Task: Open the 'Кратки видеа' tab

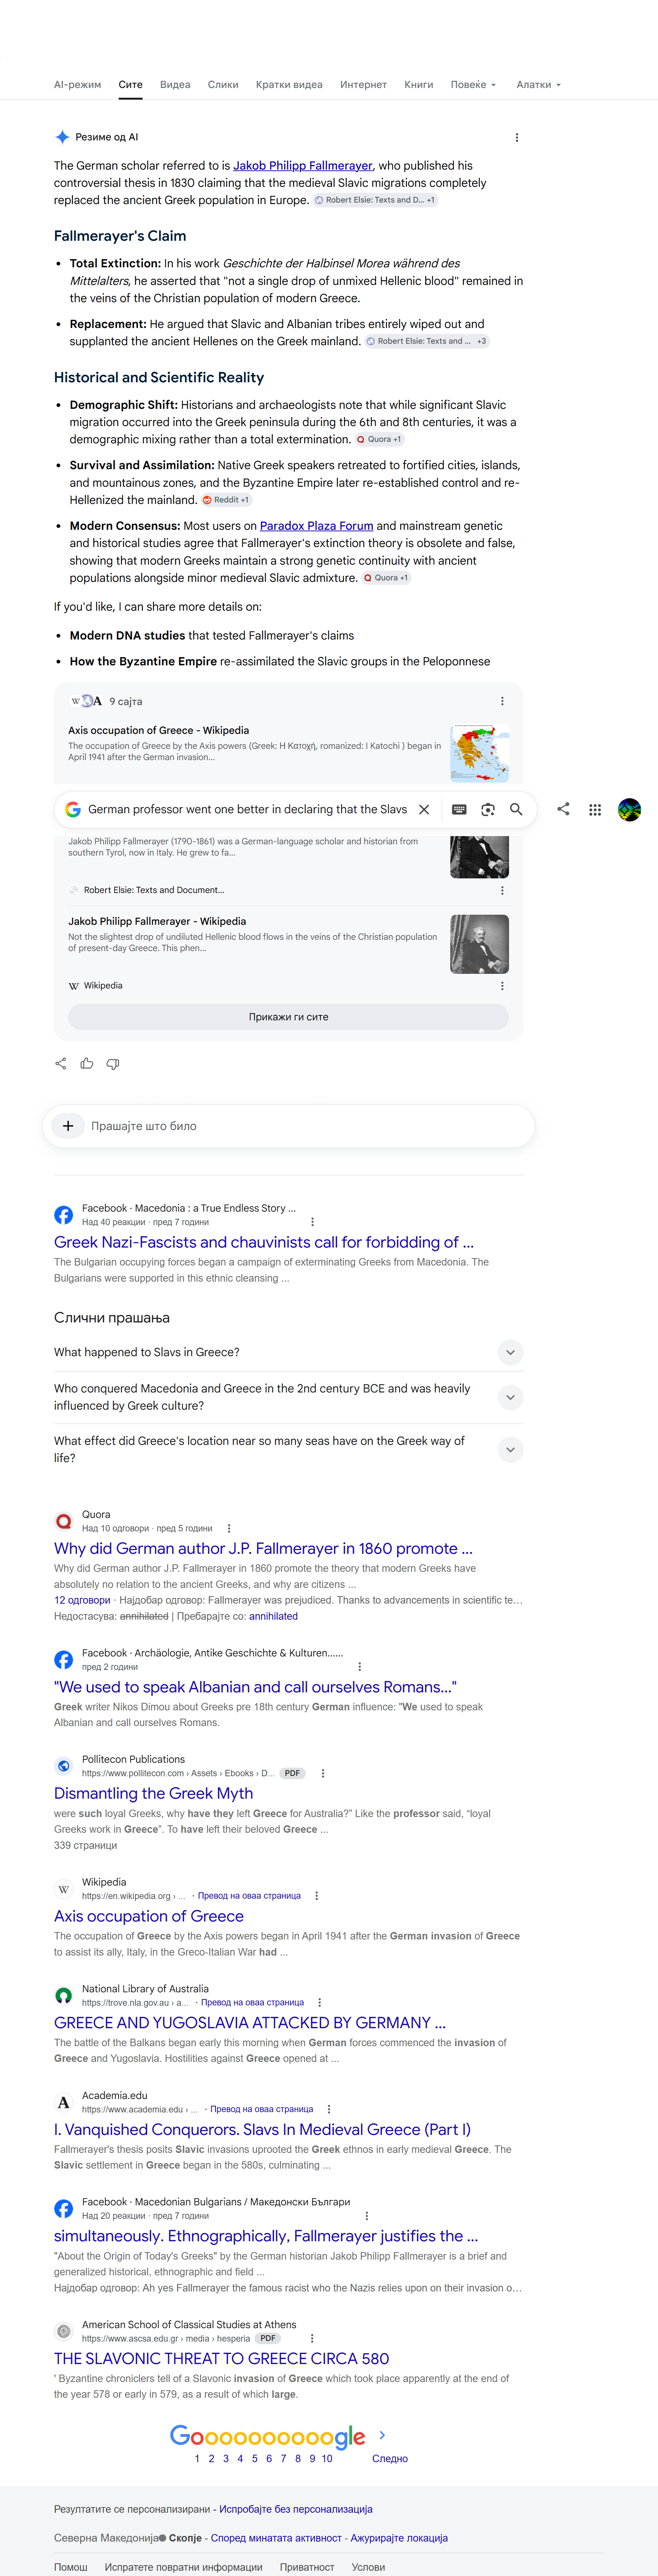Action: click(x=289, y=85)
